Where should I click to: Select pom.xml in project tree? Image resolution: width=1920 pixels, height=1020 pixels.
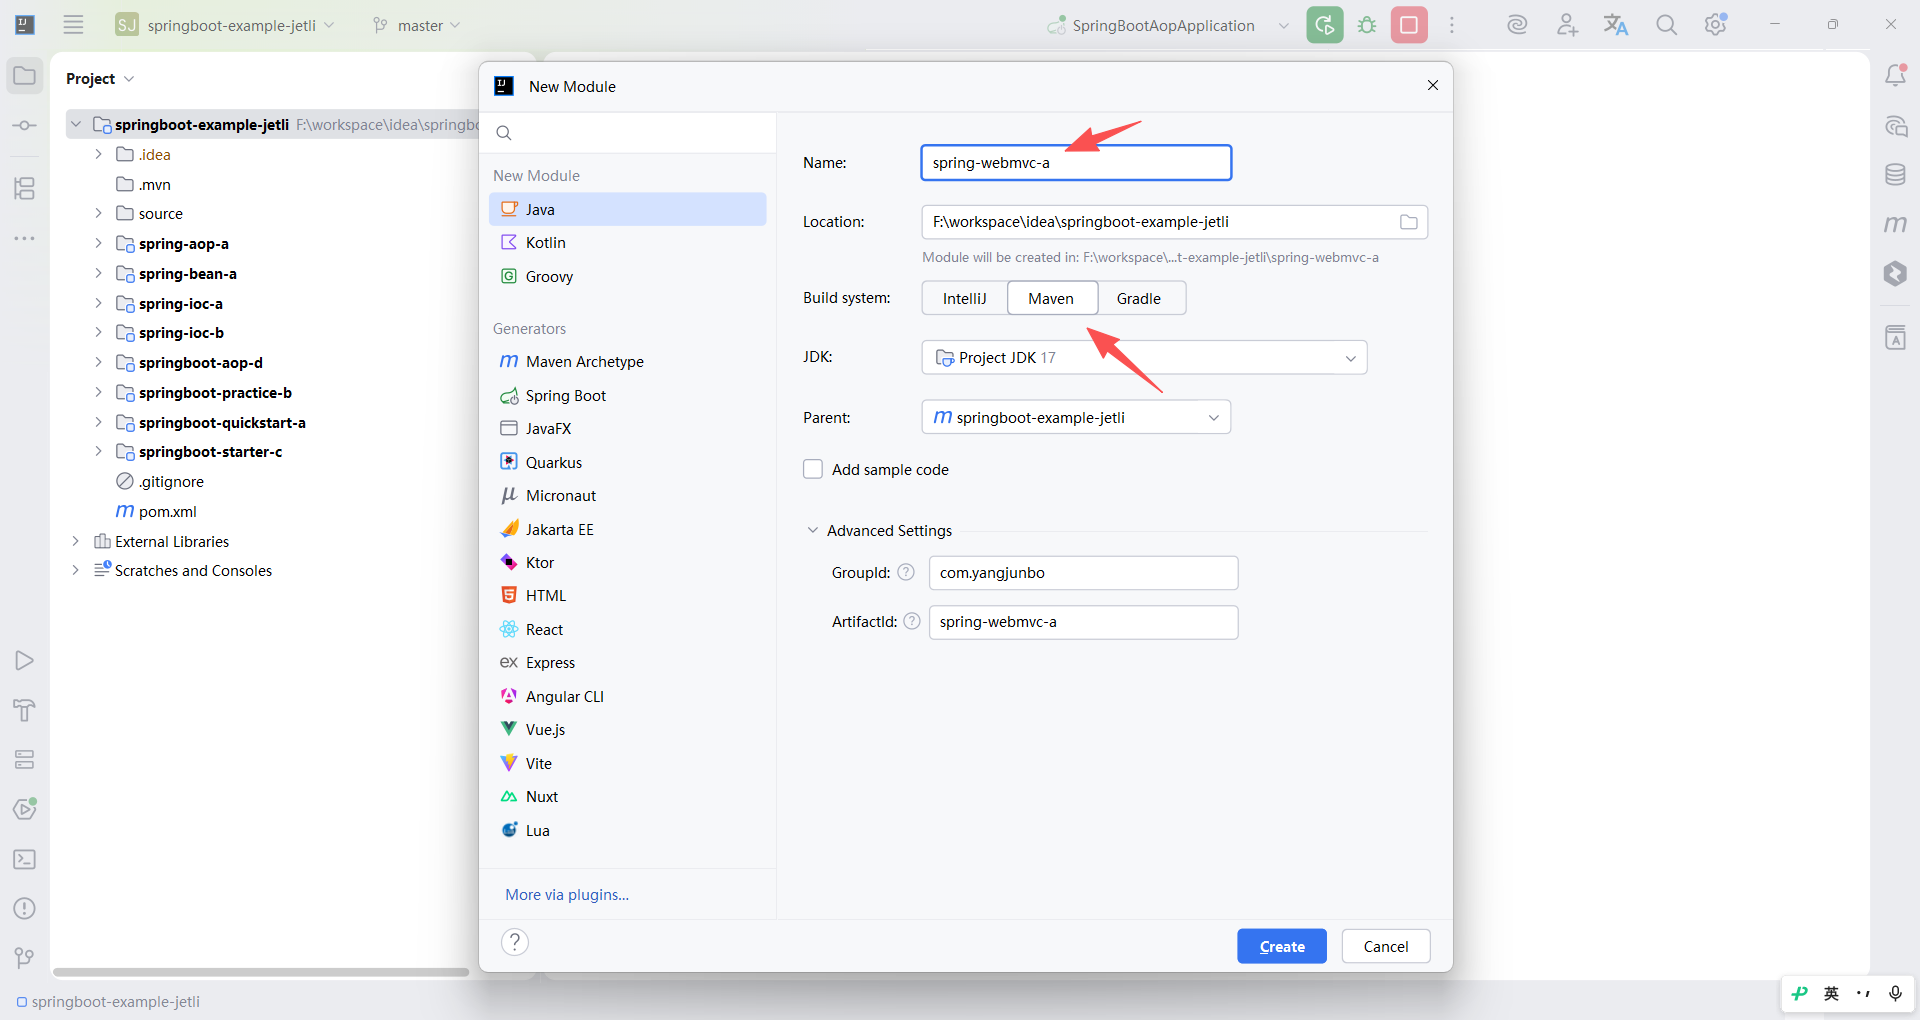click(x=167, y=511)
